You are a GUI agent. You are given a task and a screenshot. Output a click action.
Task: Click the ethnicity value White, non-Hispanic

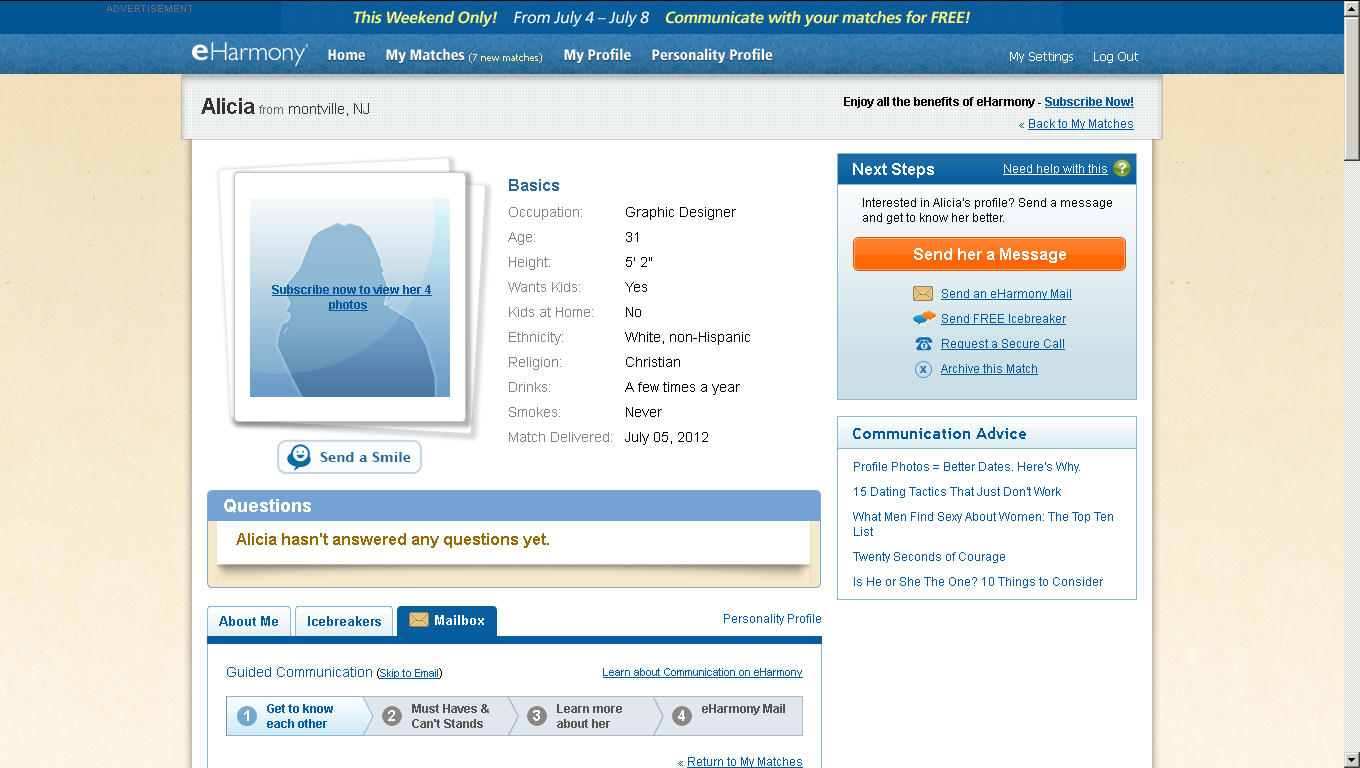point(688,337)
